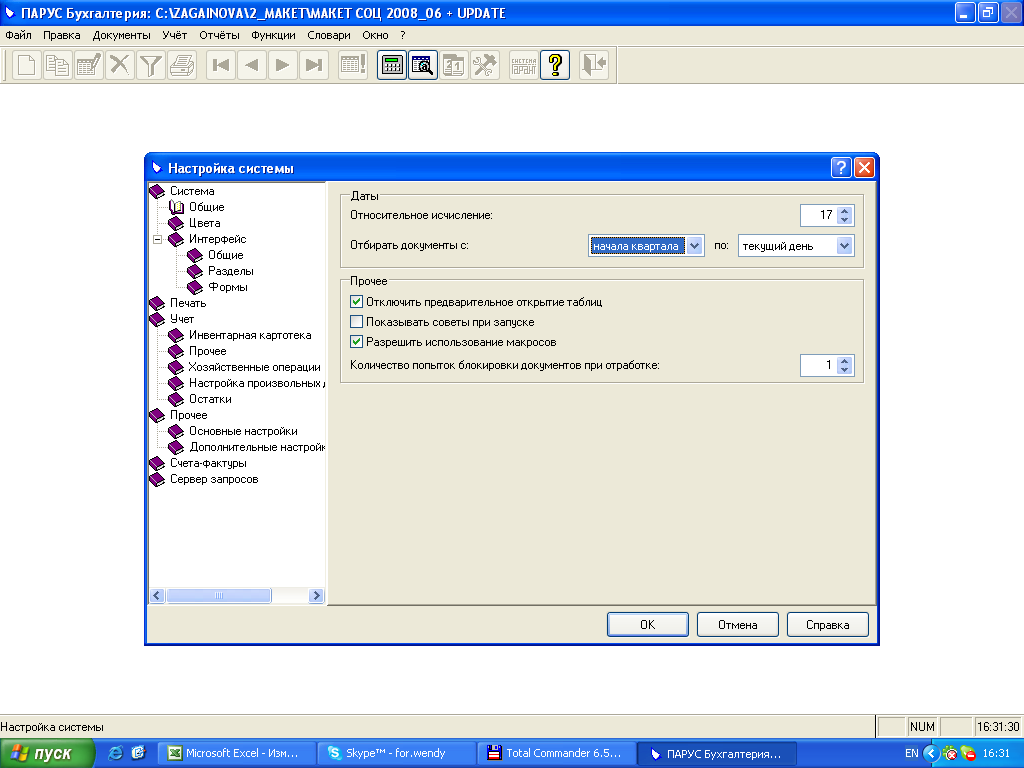Select Хозяйственные операции tree item
This screenshot has width=1024, height=768.
(x=255, y=367)
